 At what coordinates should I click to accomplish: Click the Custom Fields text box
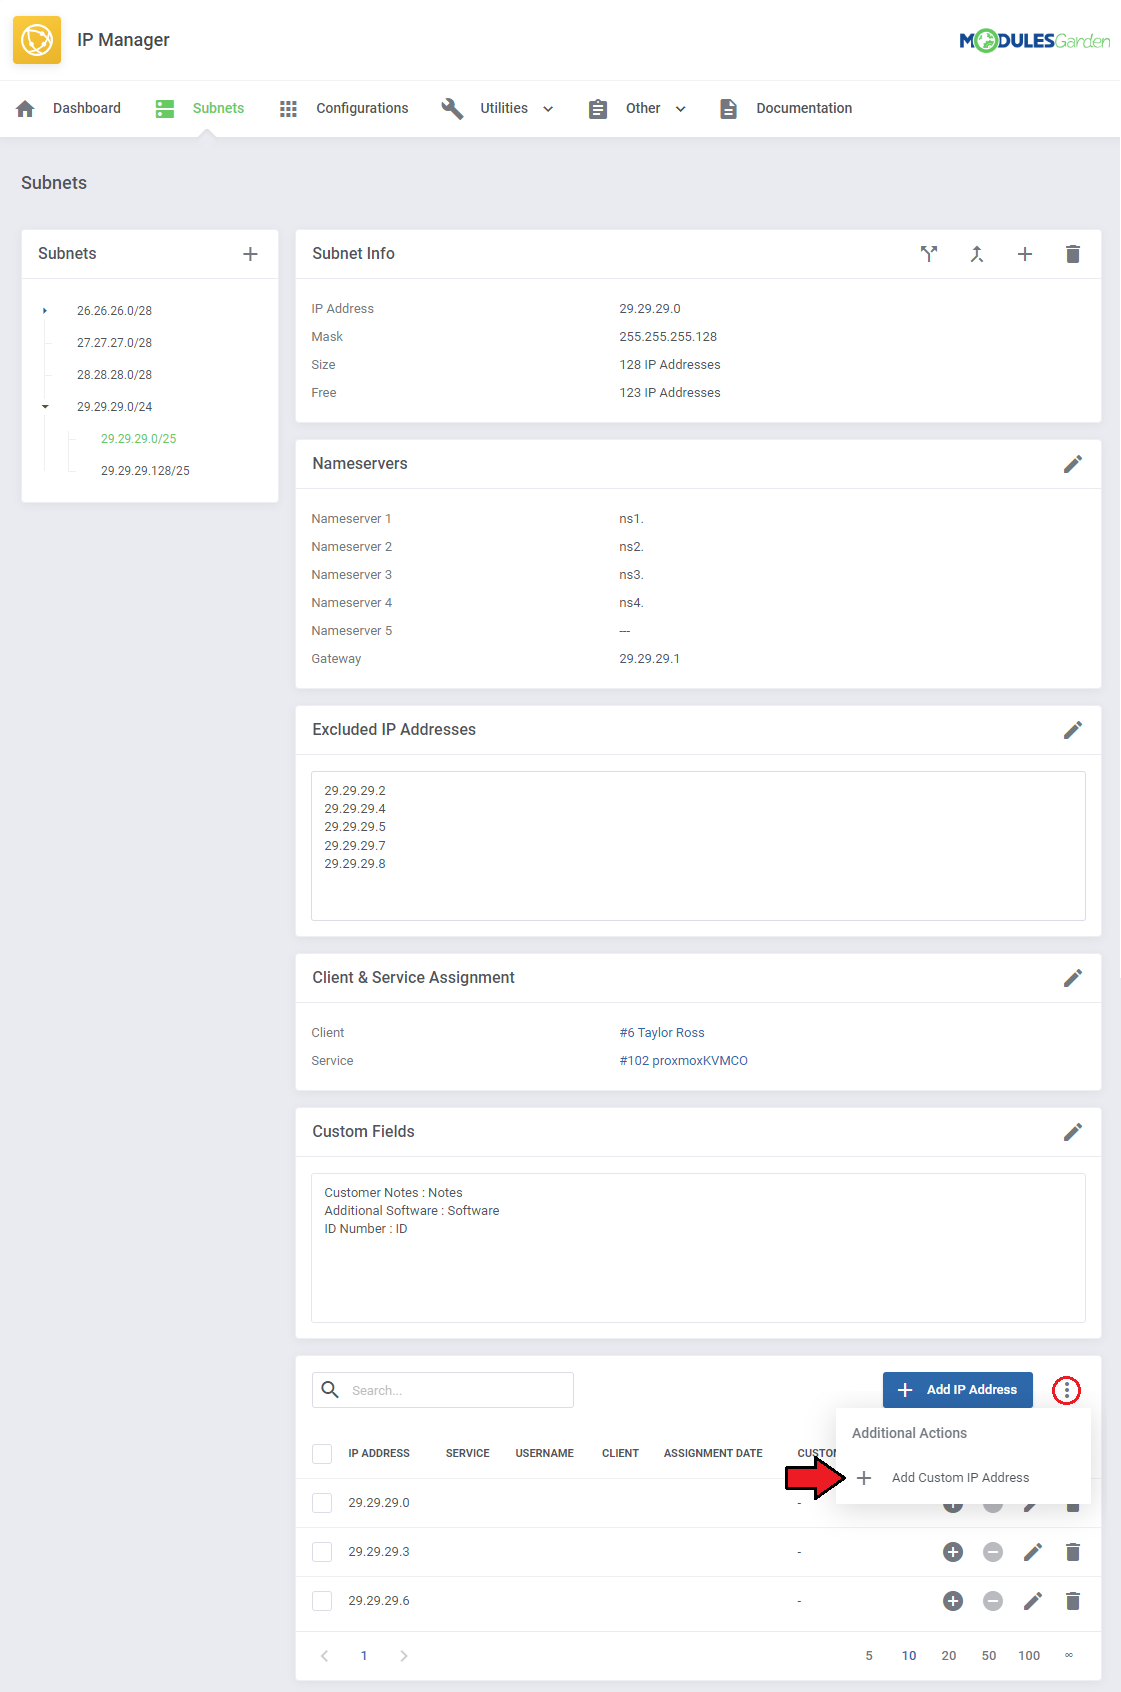point(698,1248)
